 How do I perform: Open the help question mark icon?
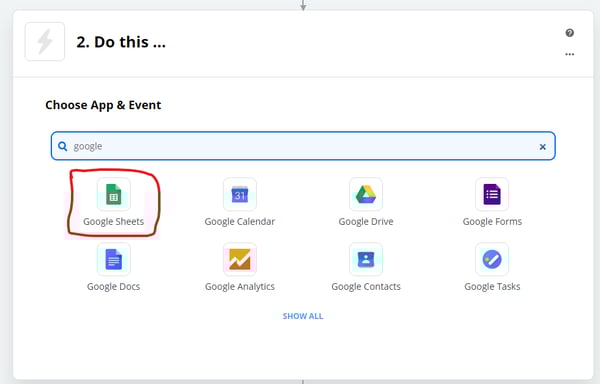tap(569, 33)
